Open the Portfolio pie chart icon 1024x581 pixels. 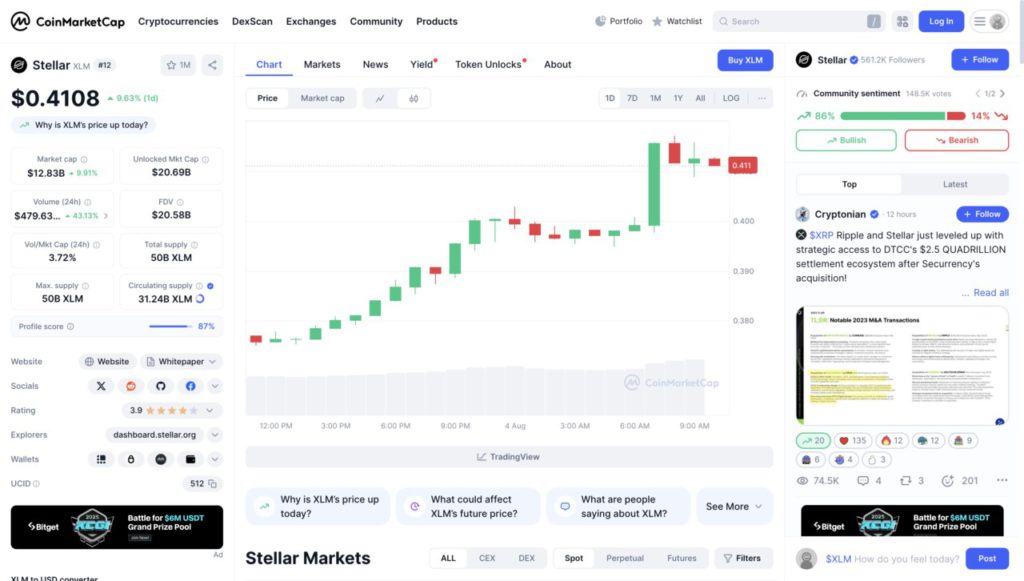(x=600, y=21)
